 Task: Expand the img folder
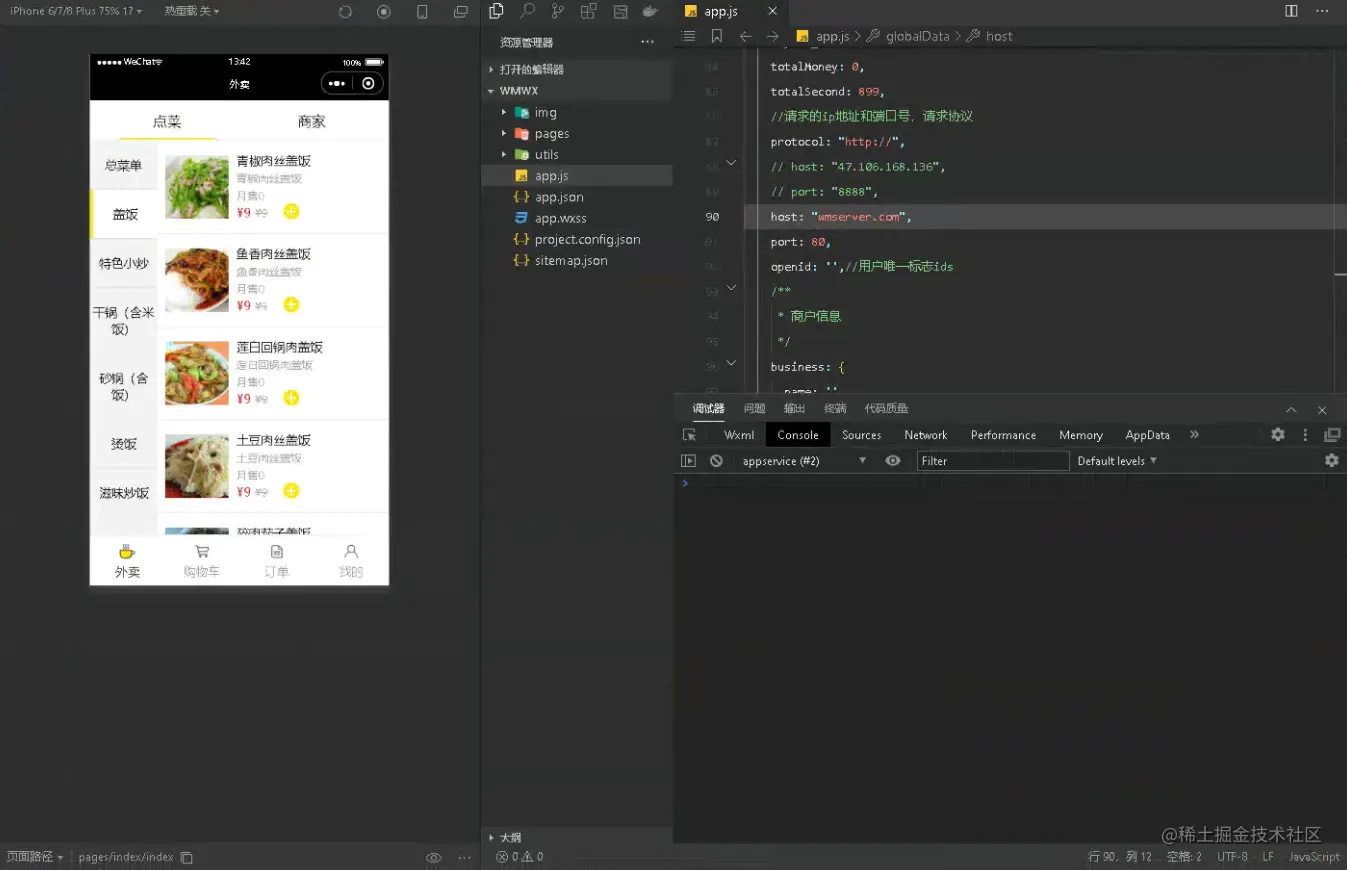click(577, 113)
